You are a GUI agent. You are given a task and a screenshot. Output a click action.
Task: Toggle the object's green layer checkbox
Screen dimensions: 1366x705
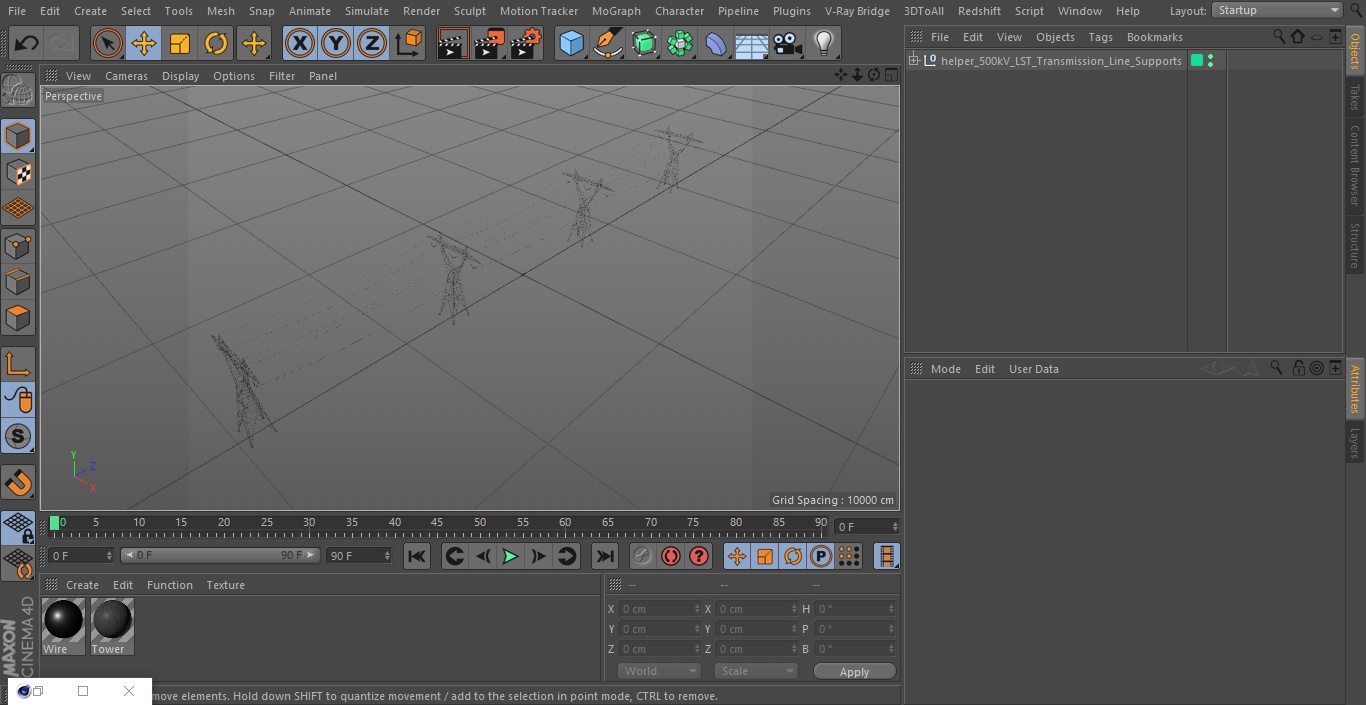tap(1197, 61)
